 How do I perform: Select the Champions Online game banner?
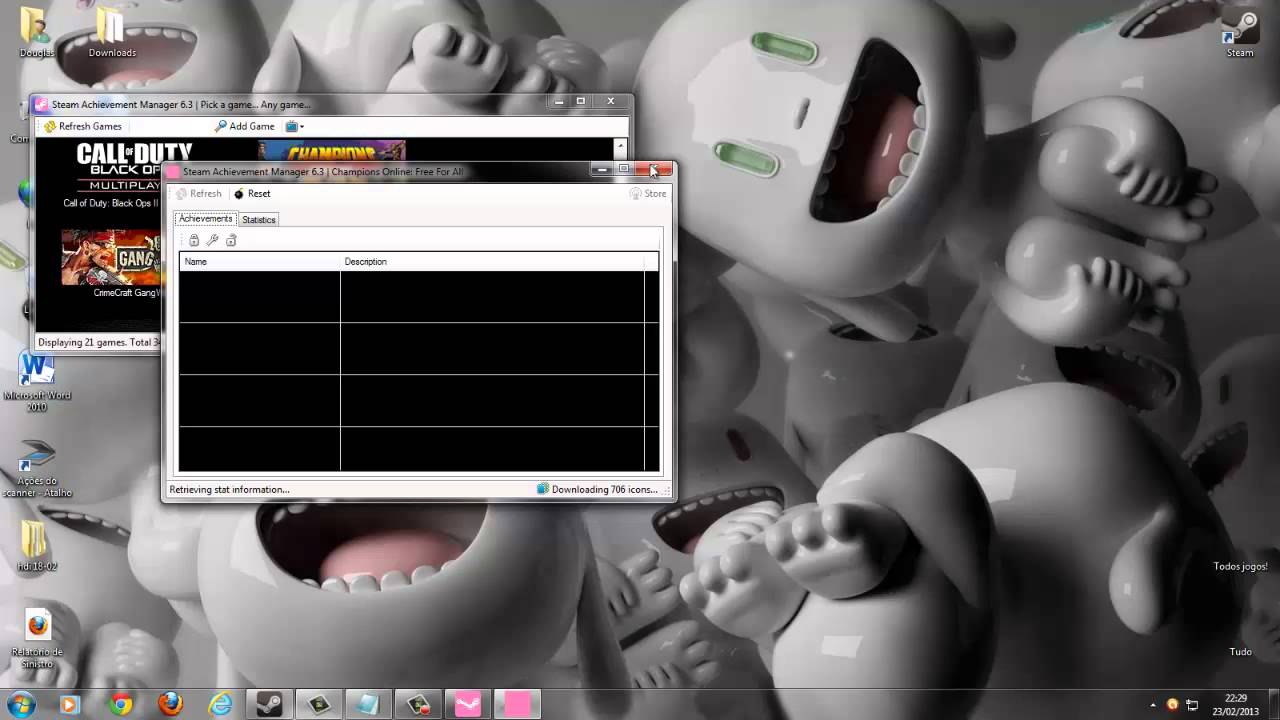(332, 151)
